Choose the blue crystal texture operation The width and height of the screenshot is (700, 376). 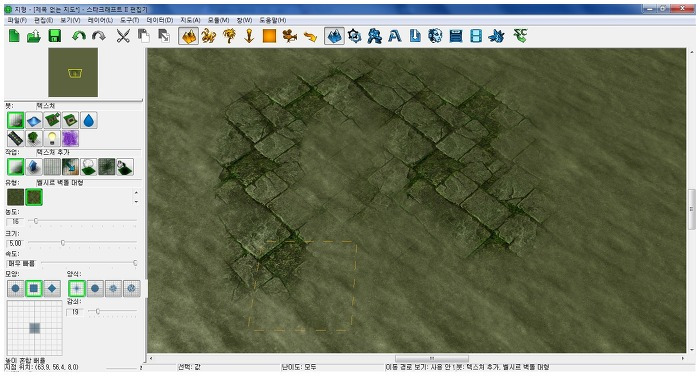pyautogui.click(x=34, y=167)
